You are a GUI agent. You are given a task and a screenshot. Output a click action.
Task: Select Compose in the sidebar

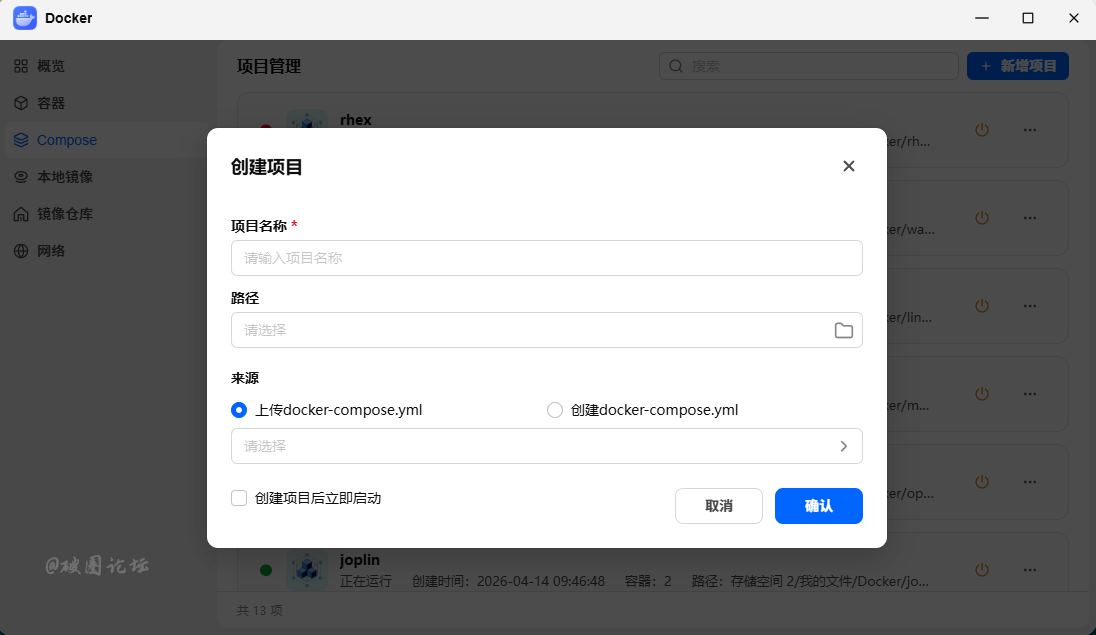(108, 140)
